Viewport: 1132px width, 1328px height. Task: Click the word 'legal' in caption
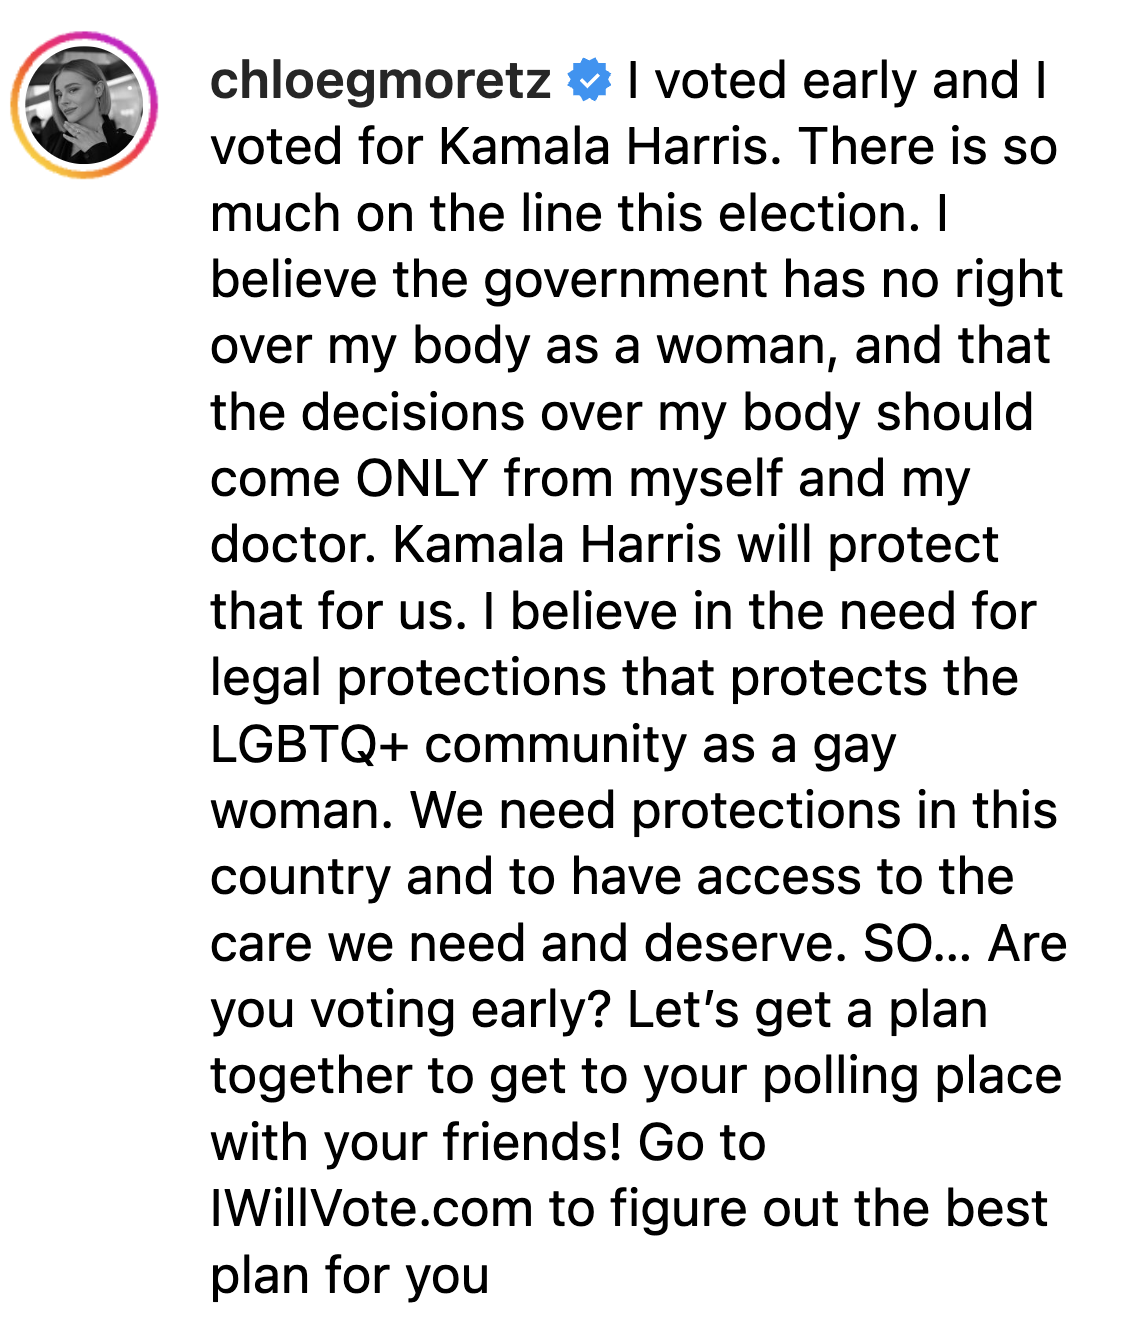264,679
